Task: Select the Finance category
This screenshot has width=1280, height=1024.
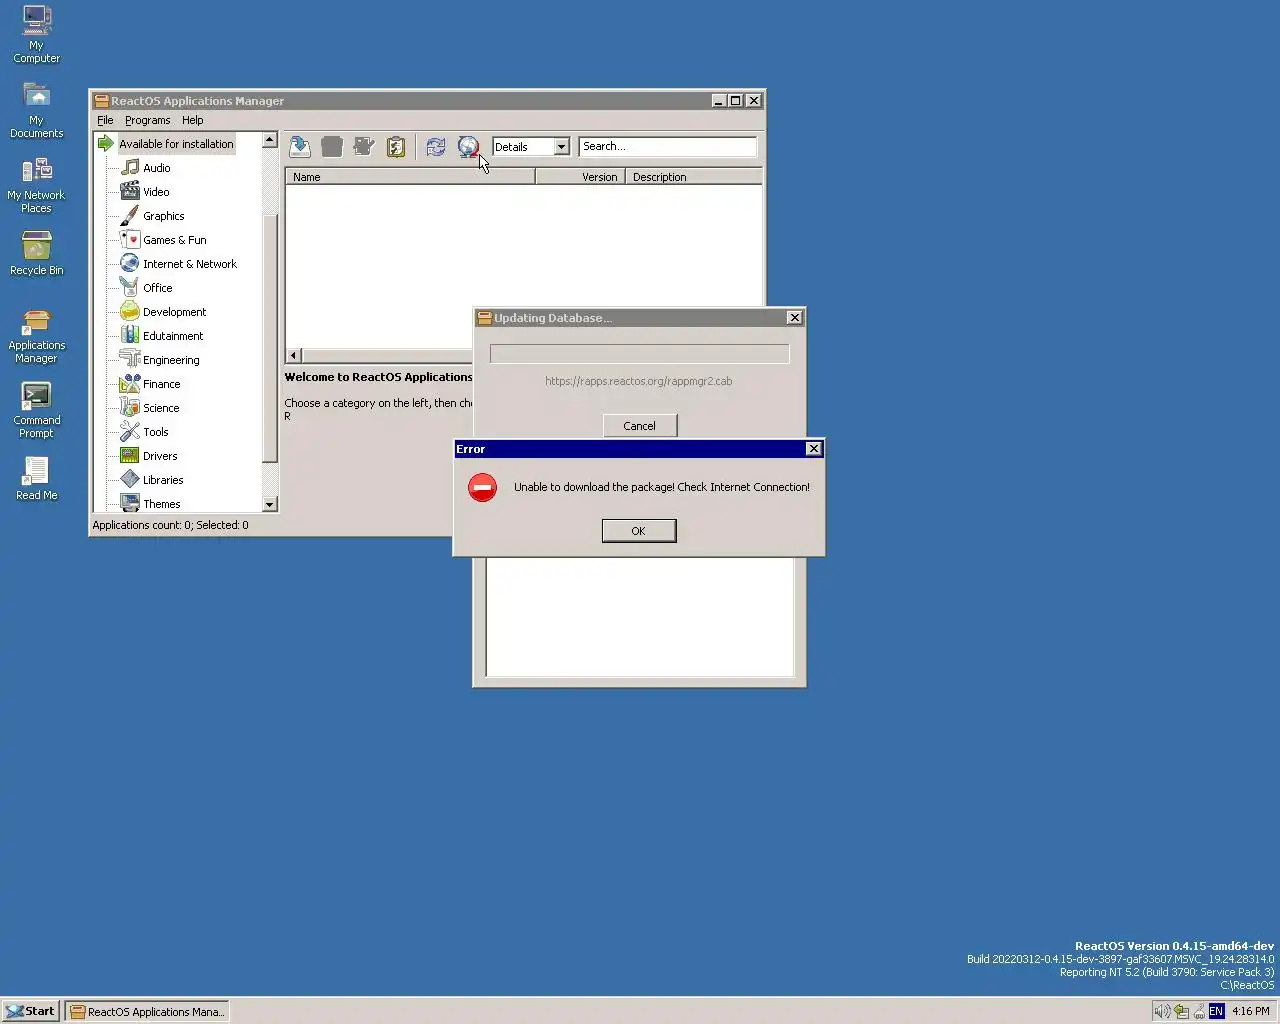Action: (161, 384)
